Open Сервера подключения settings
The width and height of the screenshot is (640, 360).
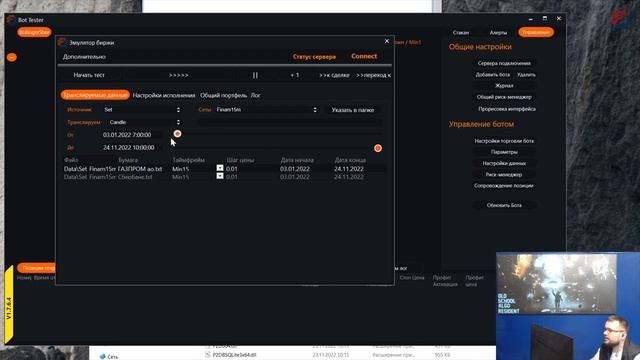point(504,63)
